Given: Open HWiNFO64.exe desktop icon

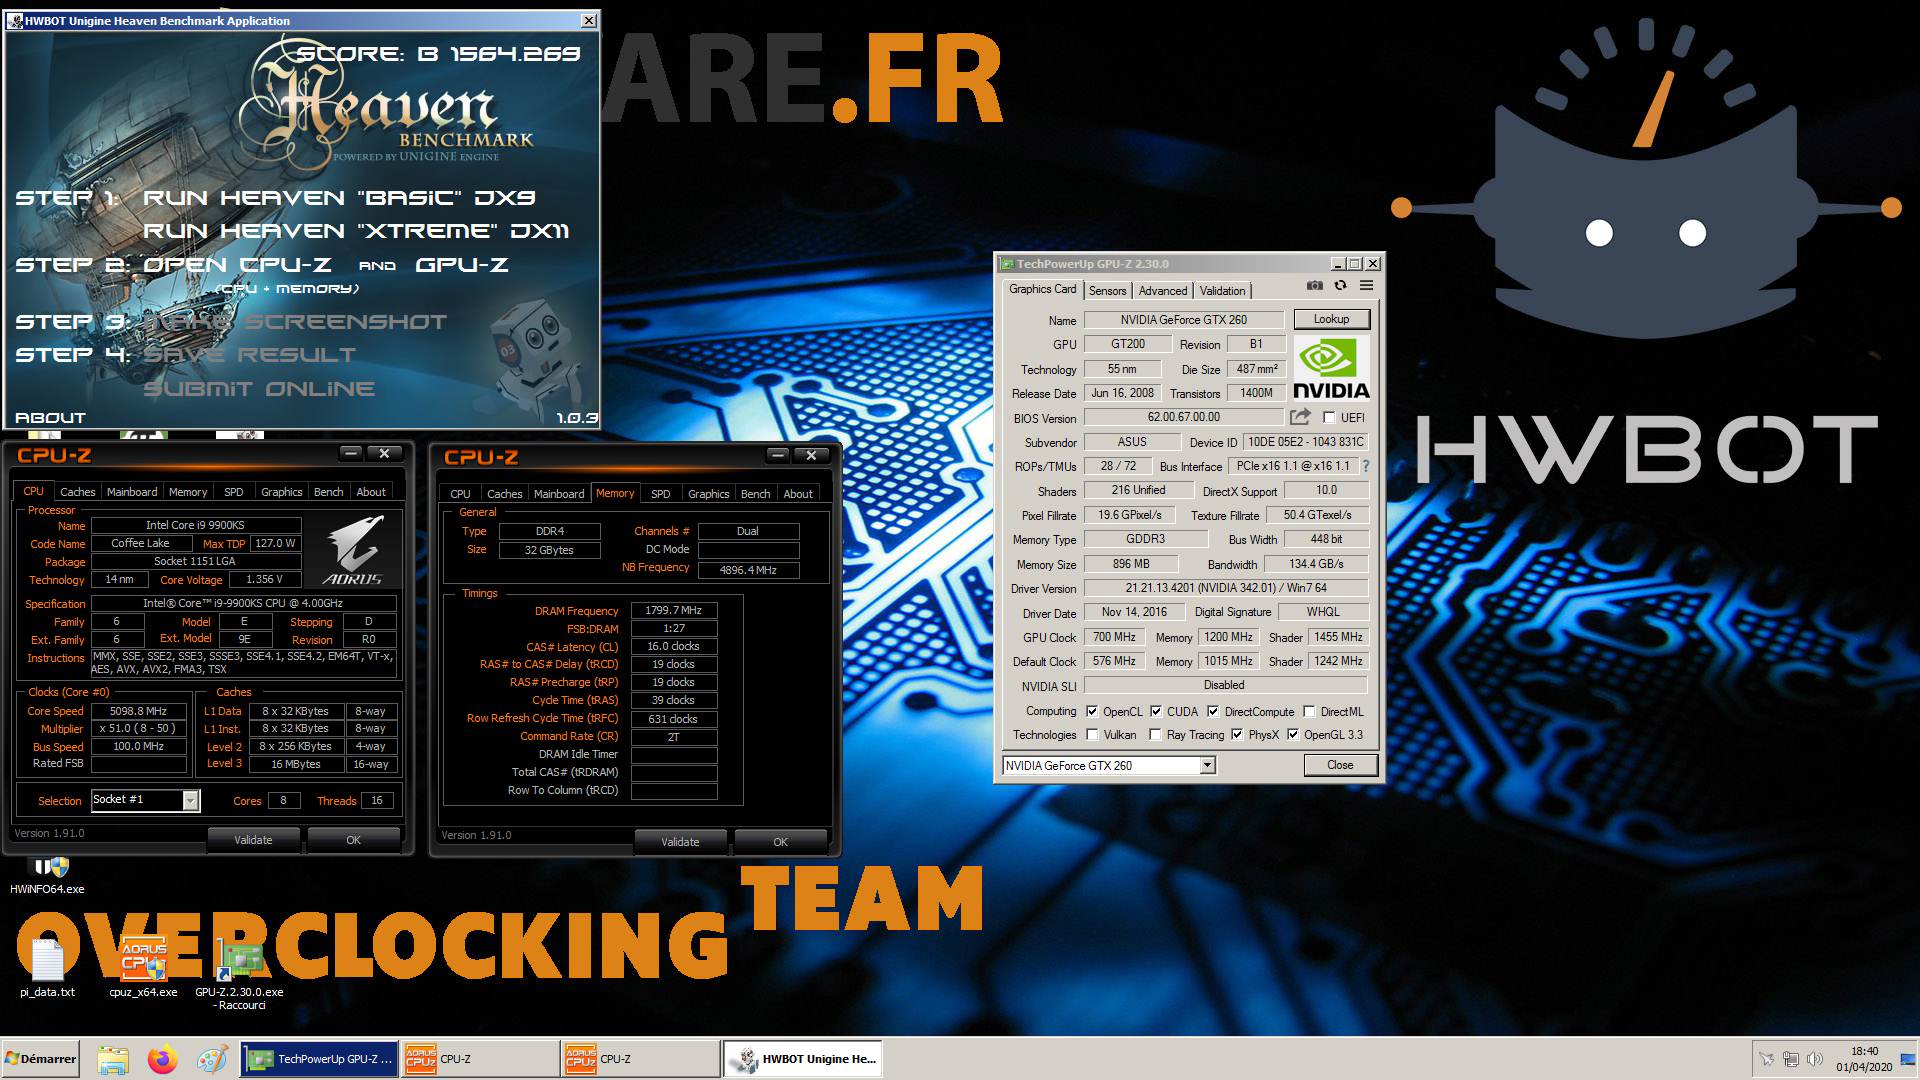Looking at the screenshot, I should click(47, 875).
